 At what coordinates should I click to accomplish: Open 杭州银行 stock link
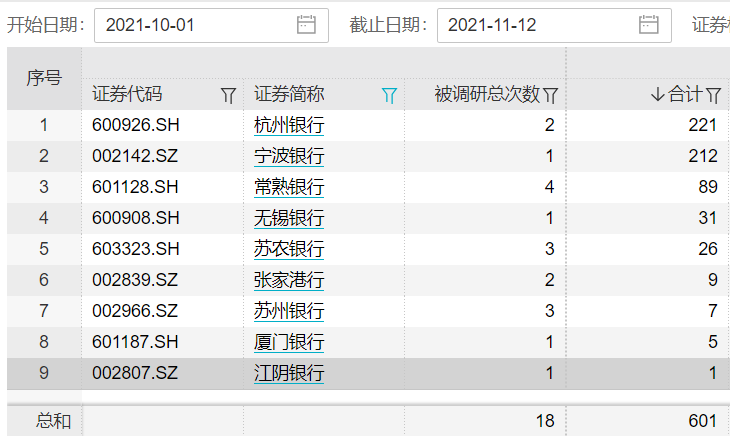coord(289,125)
